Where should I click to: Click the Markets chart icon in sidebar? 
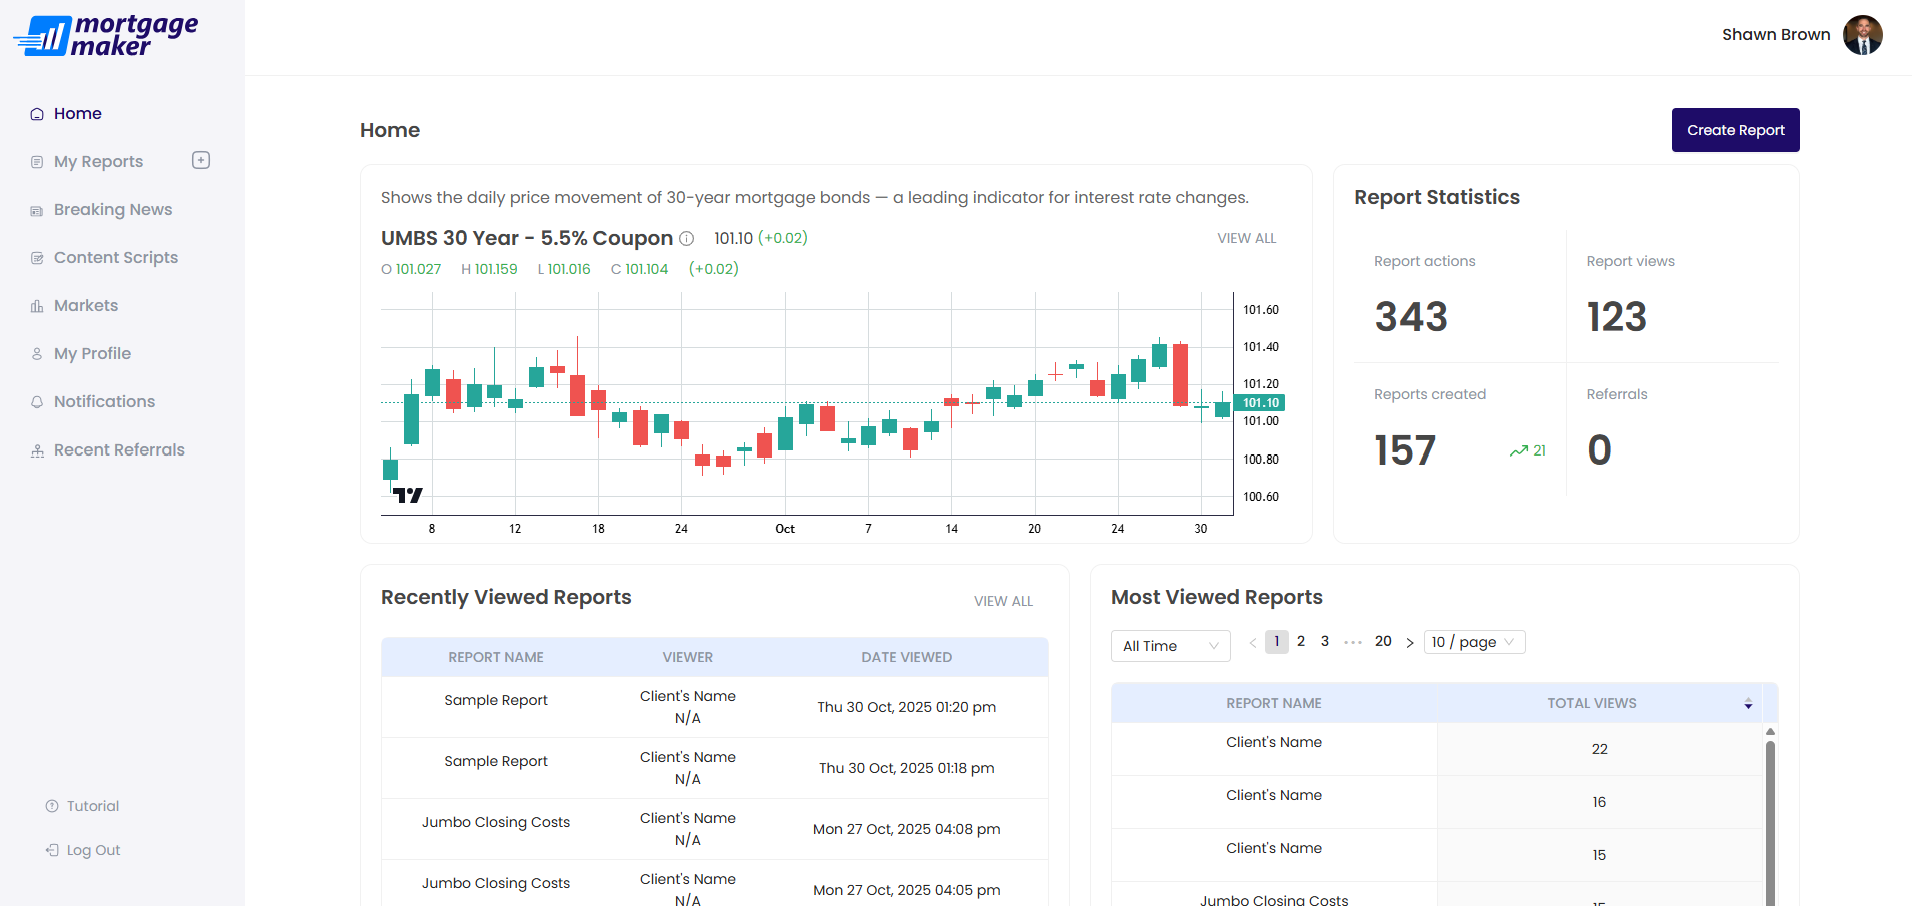pyautogui.click(x=37, y=306)
